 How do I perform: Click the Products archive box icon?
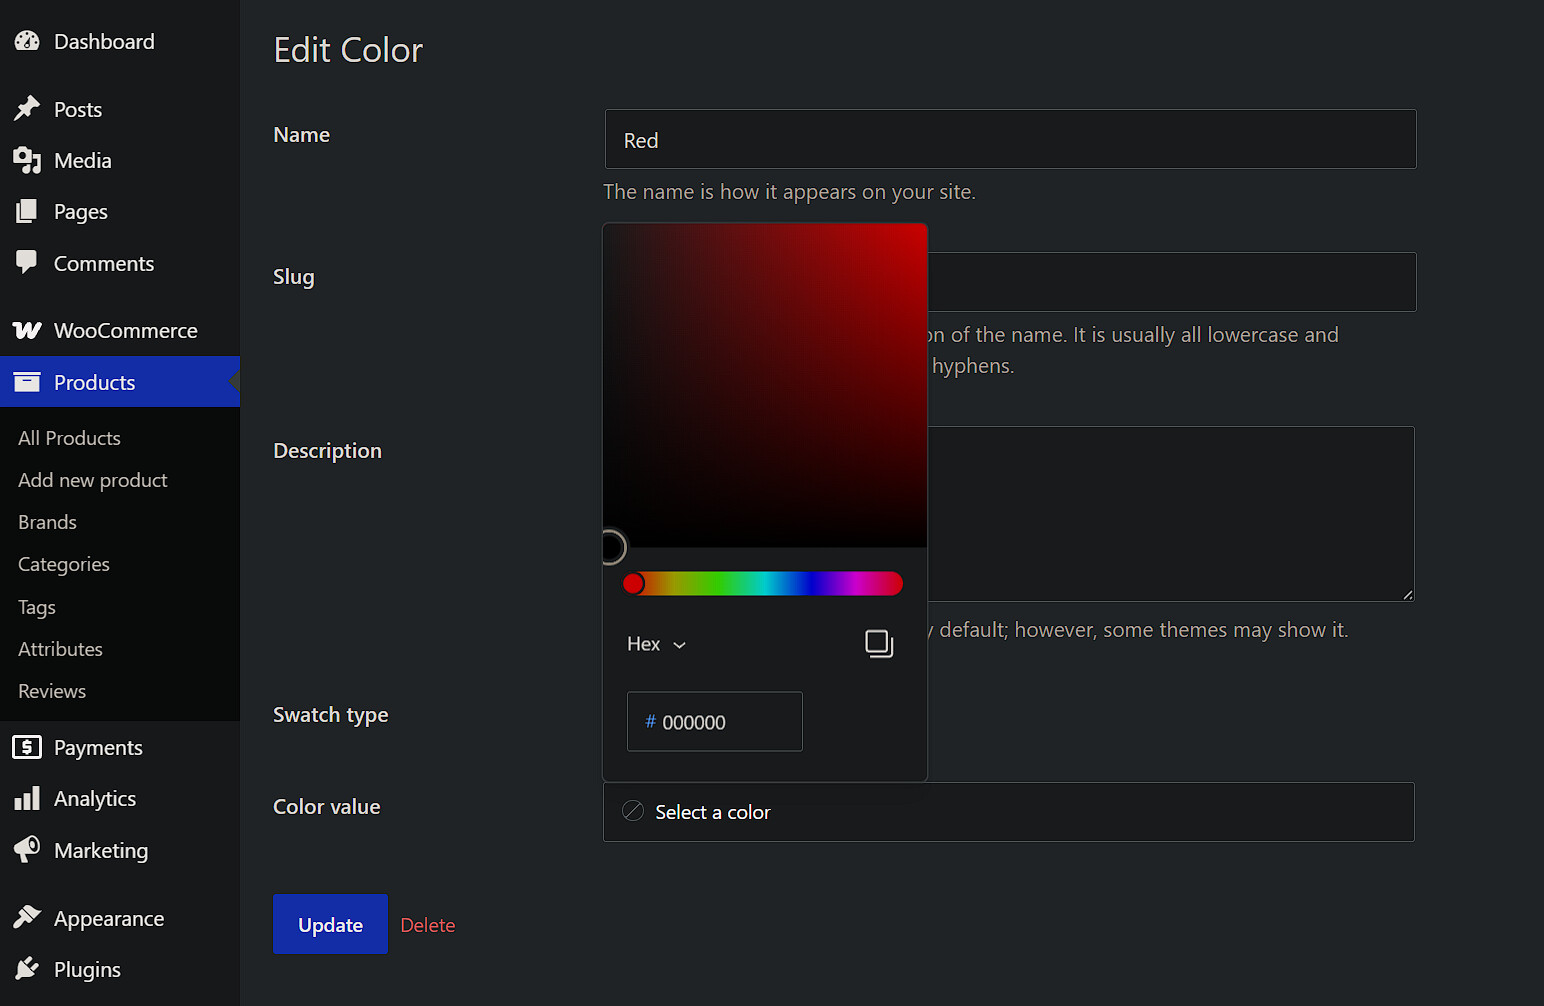(27, 381)
